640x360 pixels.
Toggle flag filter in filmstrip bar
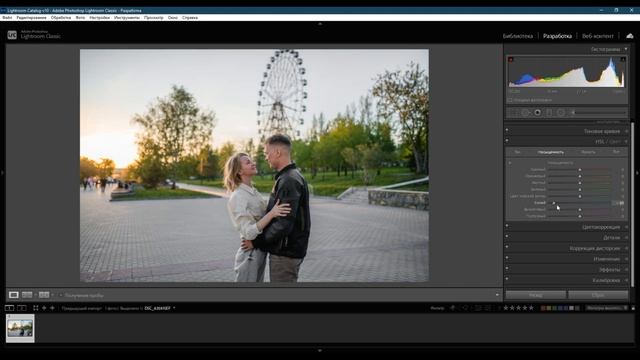click(453, 308)
